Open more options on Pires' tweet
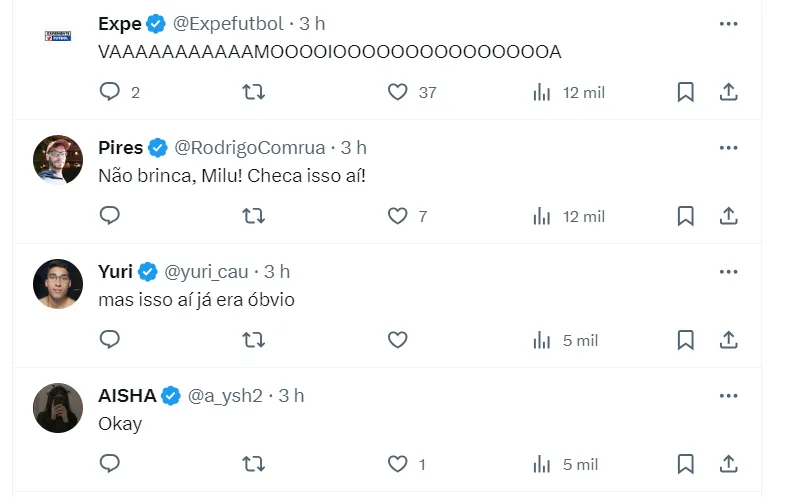Screen dimensions: 795x497 coord(729,147)
